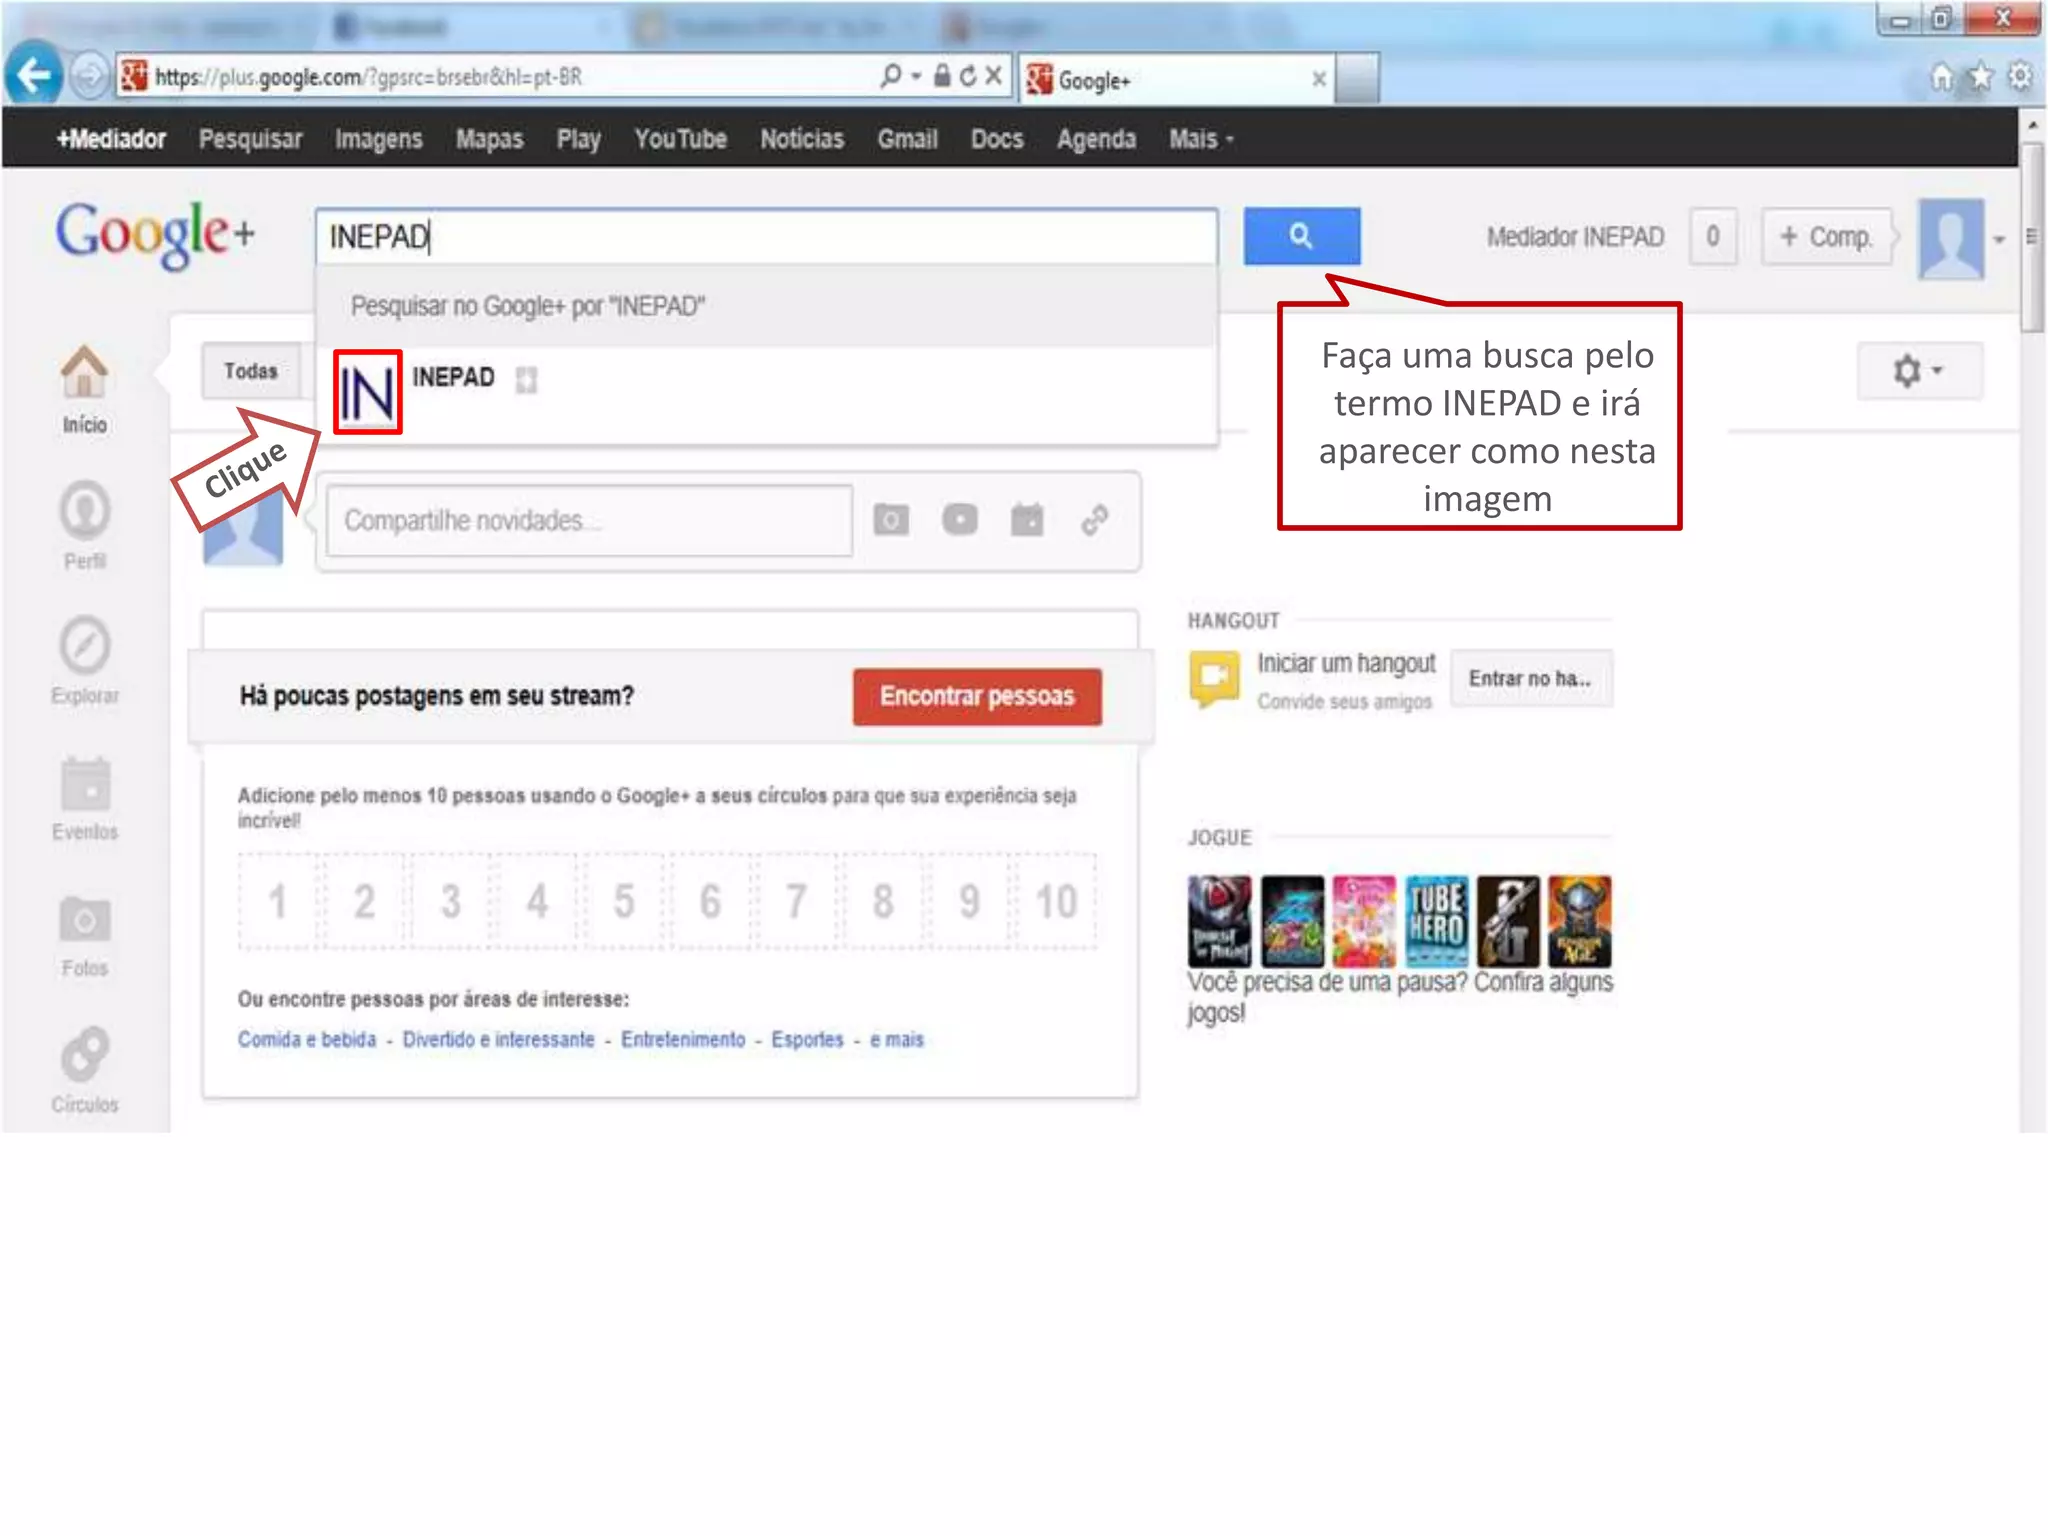Click the stop loading X in address bar
2048x1536 pixels.
click(x=993, y=76)
